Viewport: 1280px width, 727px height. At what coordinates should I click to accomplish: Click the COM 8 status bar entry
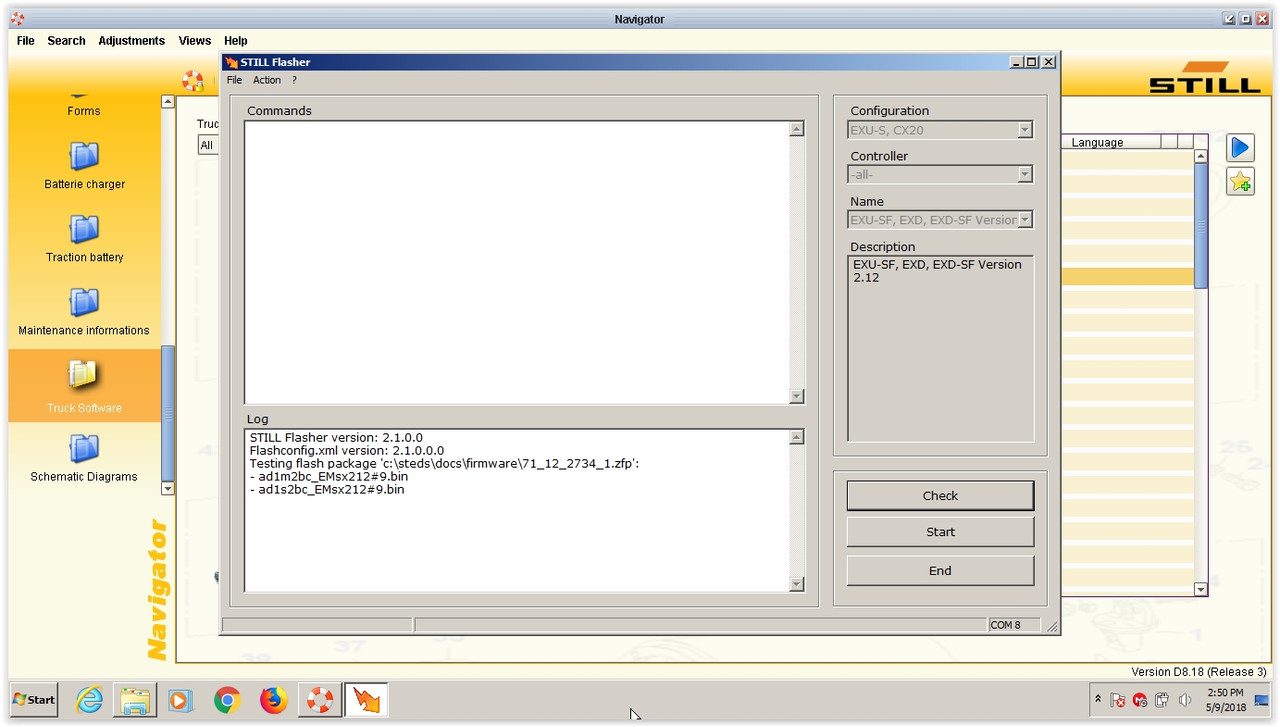click(1006, 625)
